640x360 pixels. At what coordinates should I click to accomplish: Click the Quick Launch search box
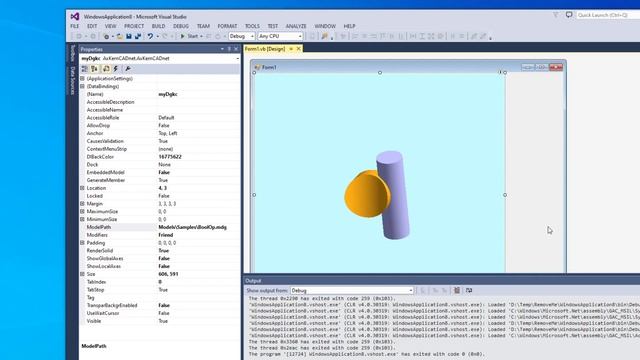tap(608, 15)
